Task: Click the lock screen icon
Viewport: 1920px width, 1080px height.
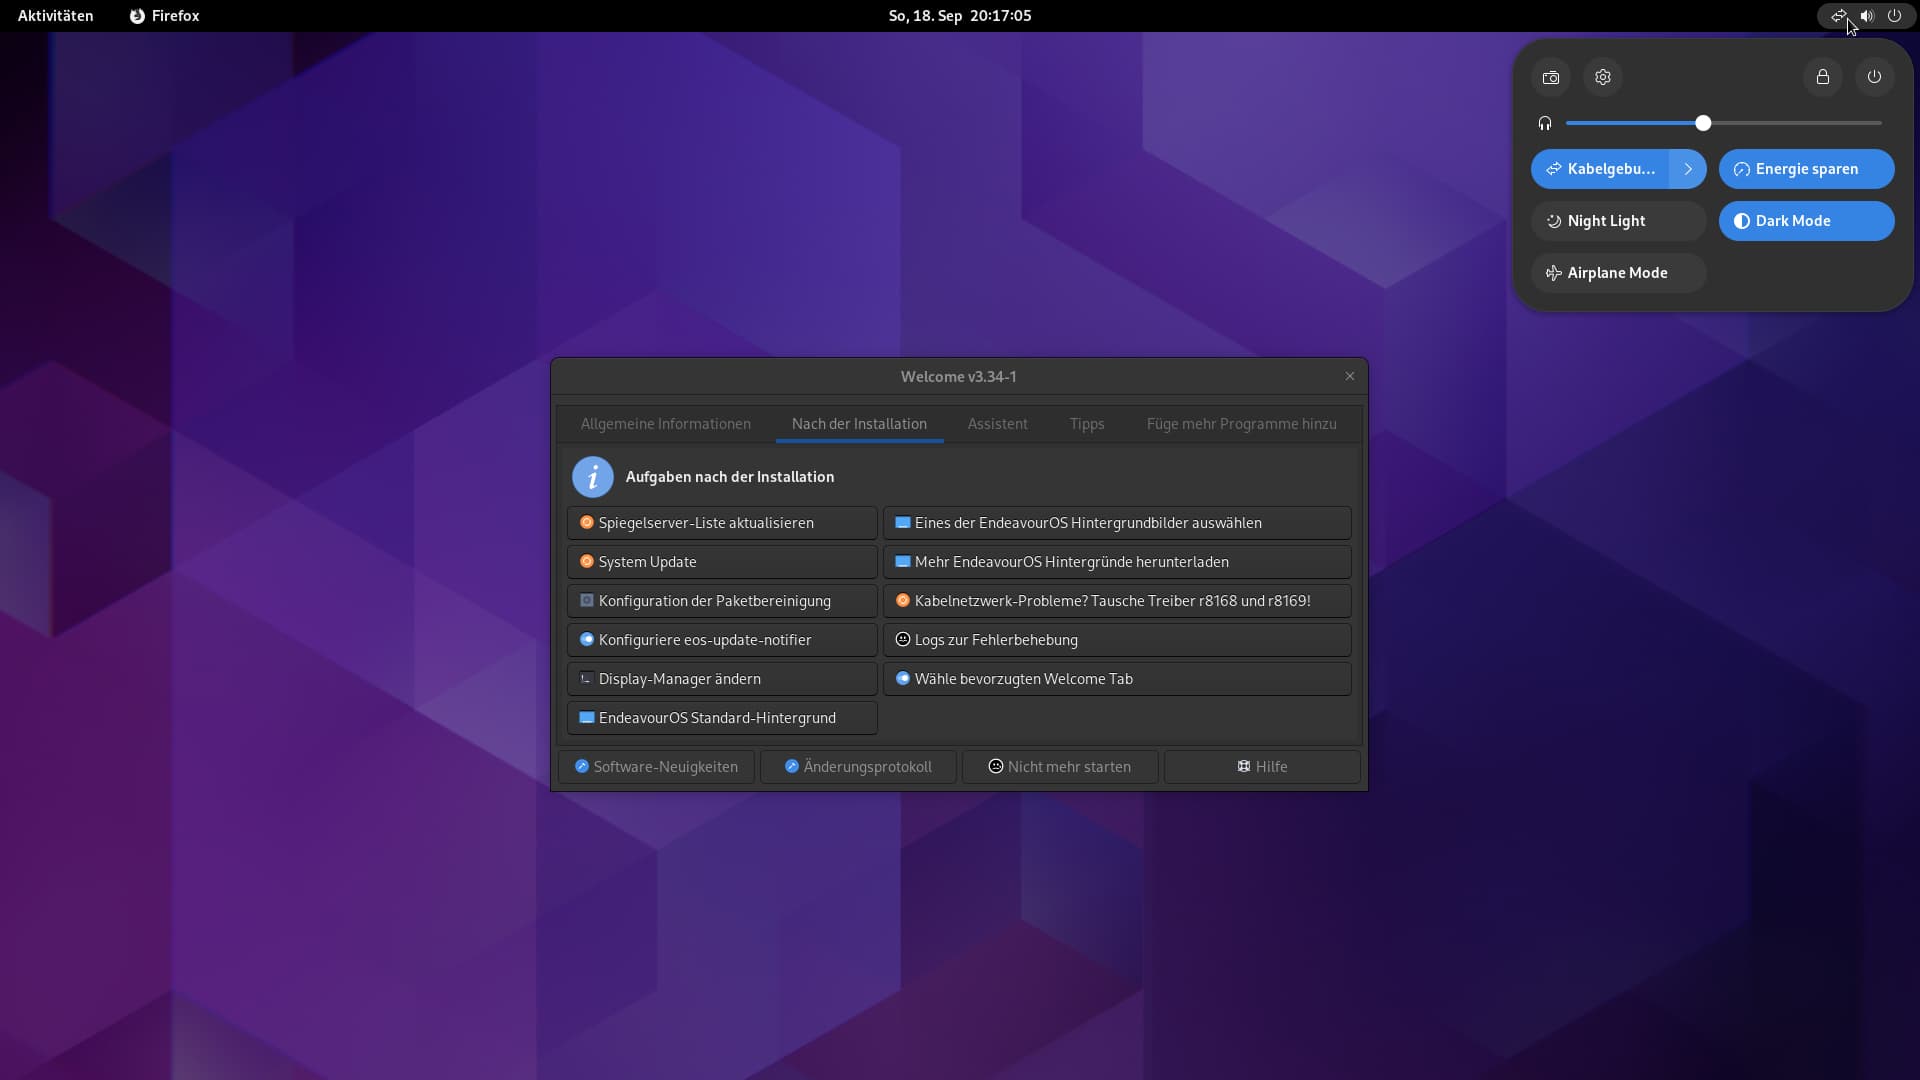Action: pos(1822,76)
